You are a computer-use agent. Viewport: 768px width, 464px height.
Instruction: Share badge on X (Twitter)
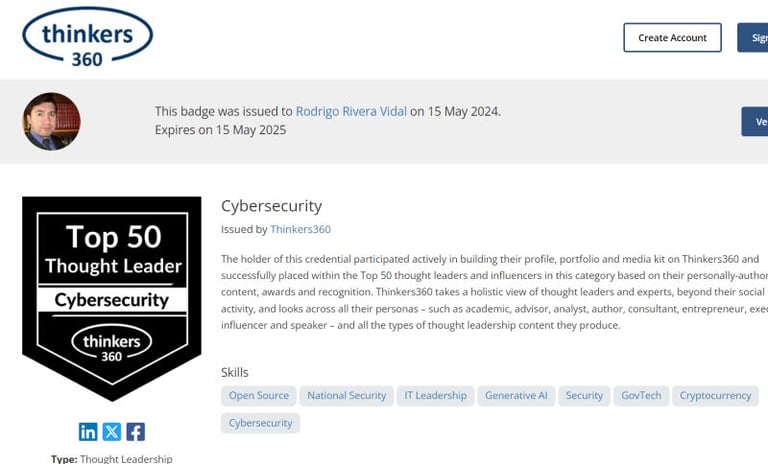112,431
